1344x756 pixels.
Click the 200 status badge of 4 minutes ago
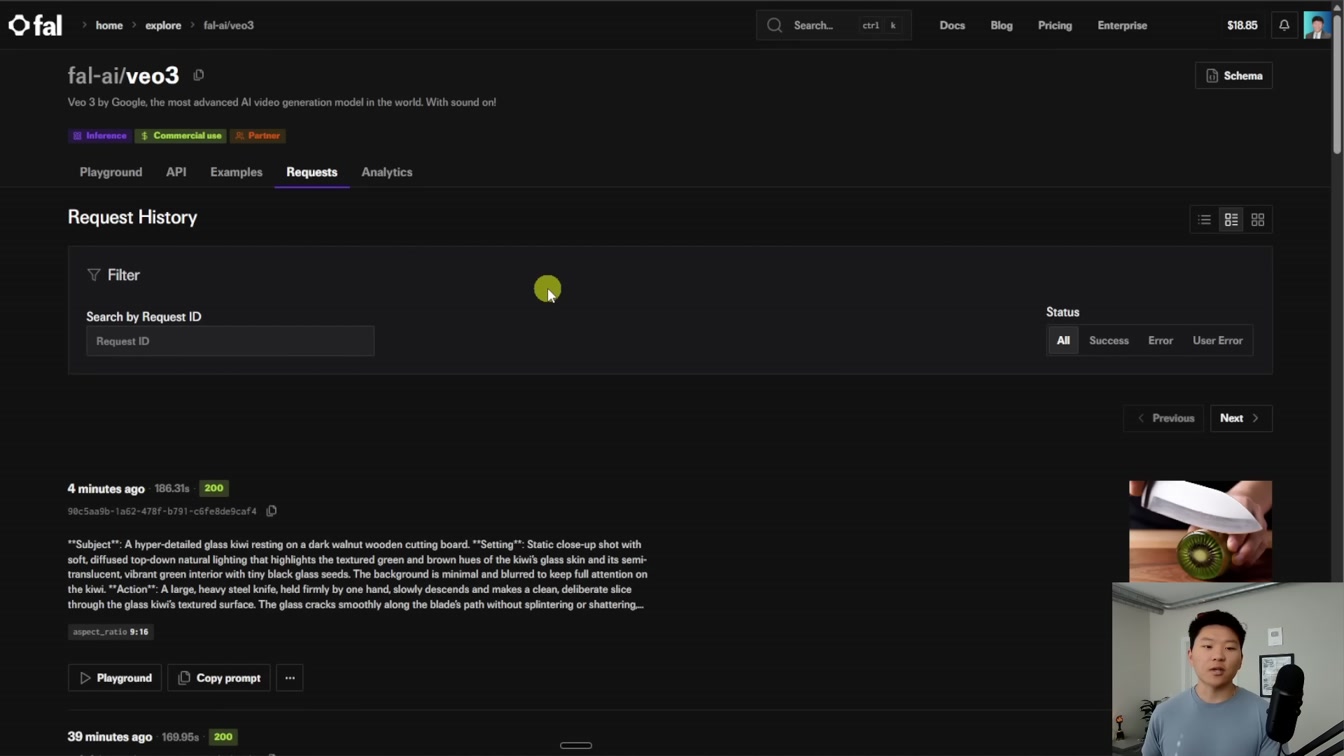coord(214,488)
